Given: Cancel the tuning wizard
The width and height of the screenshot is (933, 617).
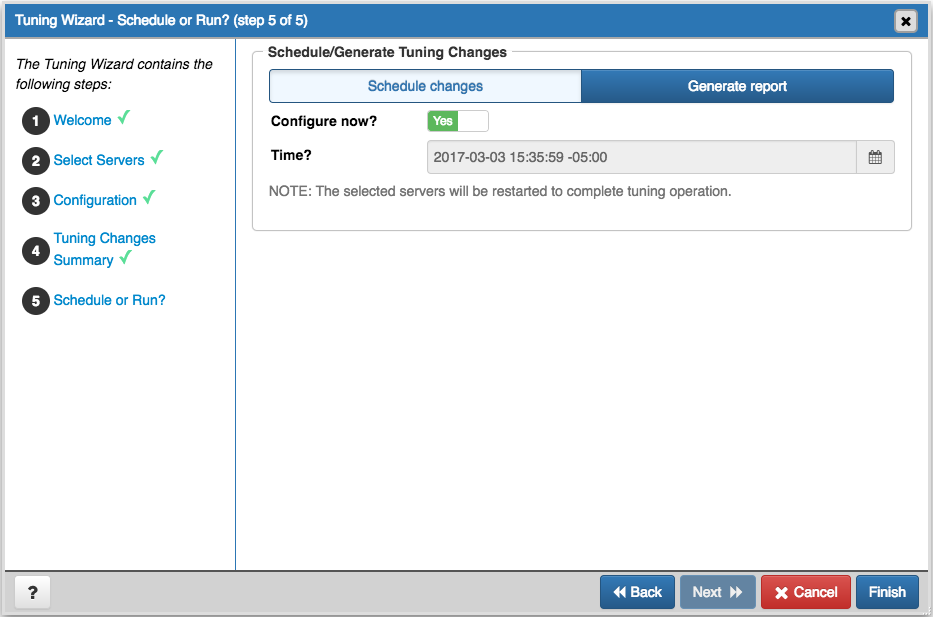Looking at the screenshot, I should tap(806, 592).
